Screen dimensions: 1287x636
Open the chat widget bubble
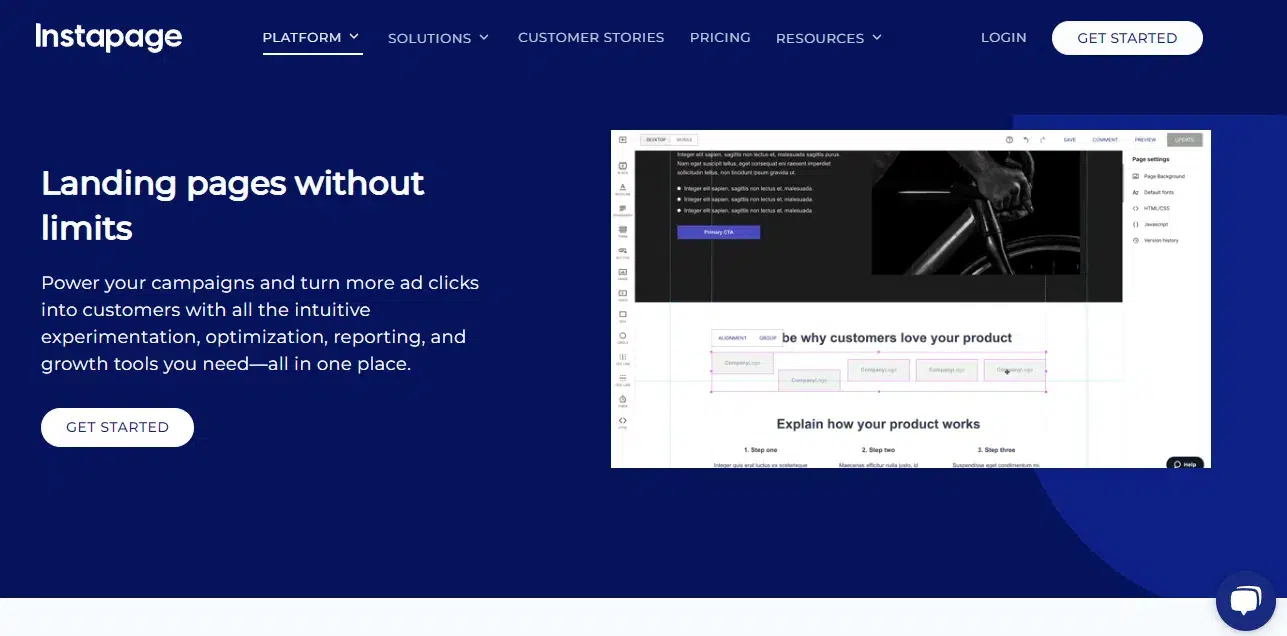pyautogui.click(x=1244, y=601)
